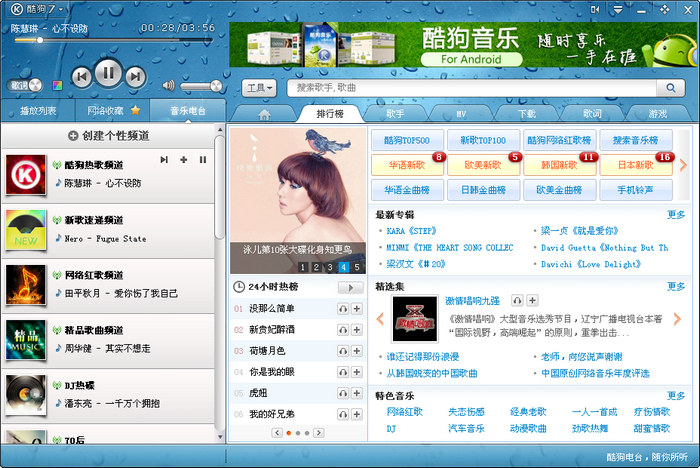
Task: Open the 汽车音乐 category link
Action: pyautogui.click(x=466, y=429)
